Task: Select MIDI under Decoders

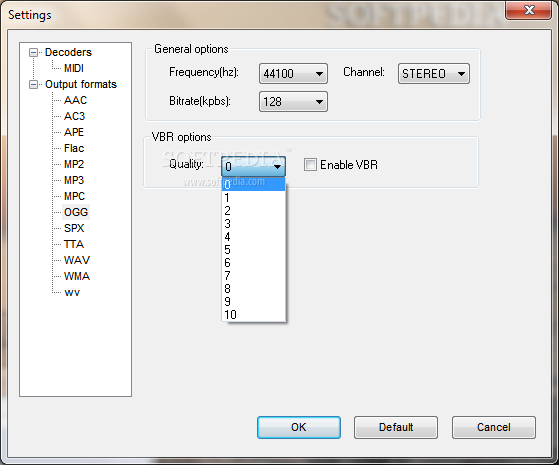Action: [x=74, y=68]
